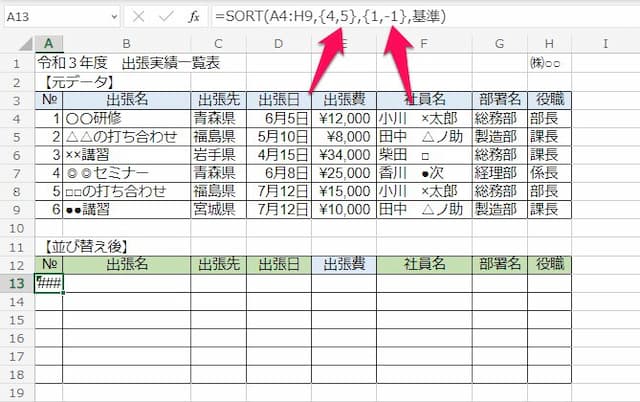
Task: Click the ¥34,000 cell
Action: [x=344, y=155]
